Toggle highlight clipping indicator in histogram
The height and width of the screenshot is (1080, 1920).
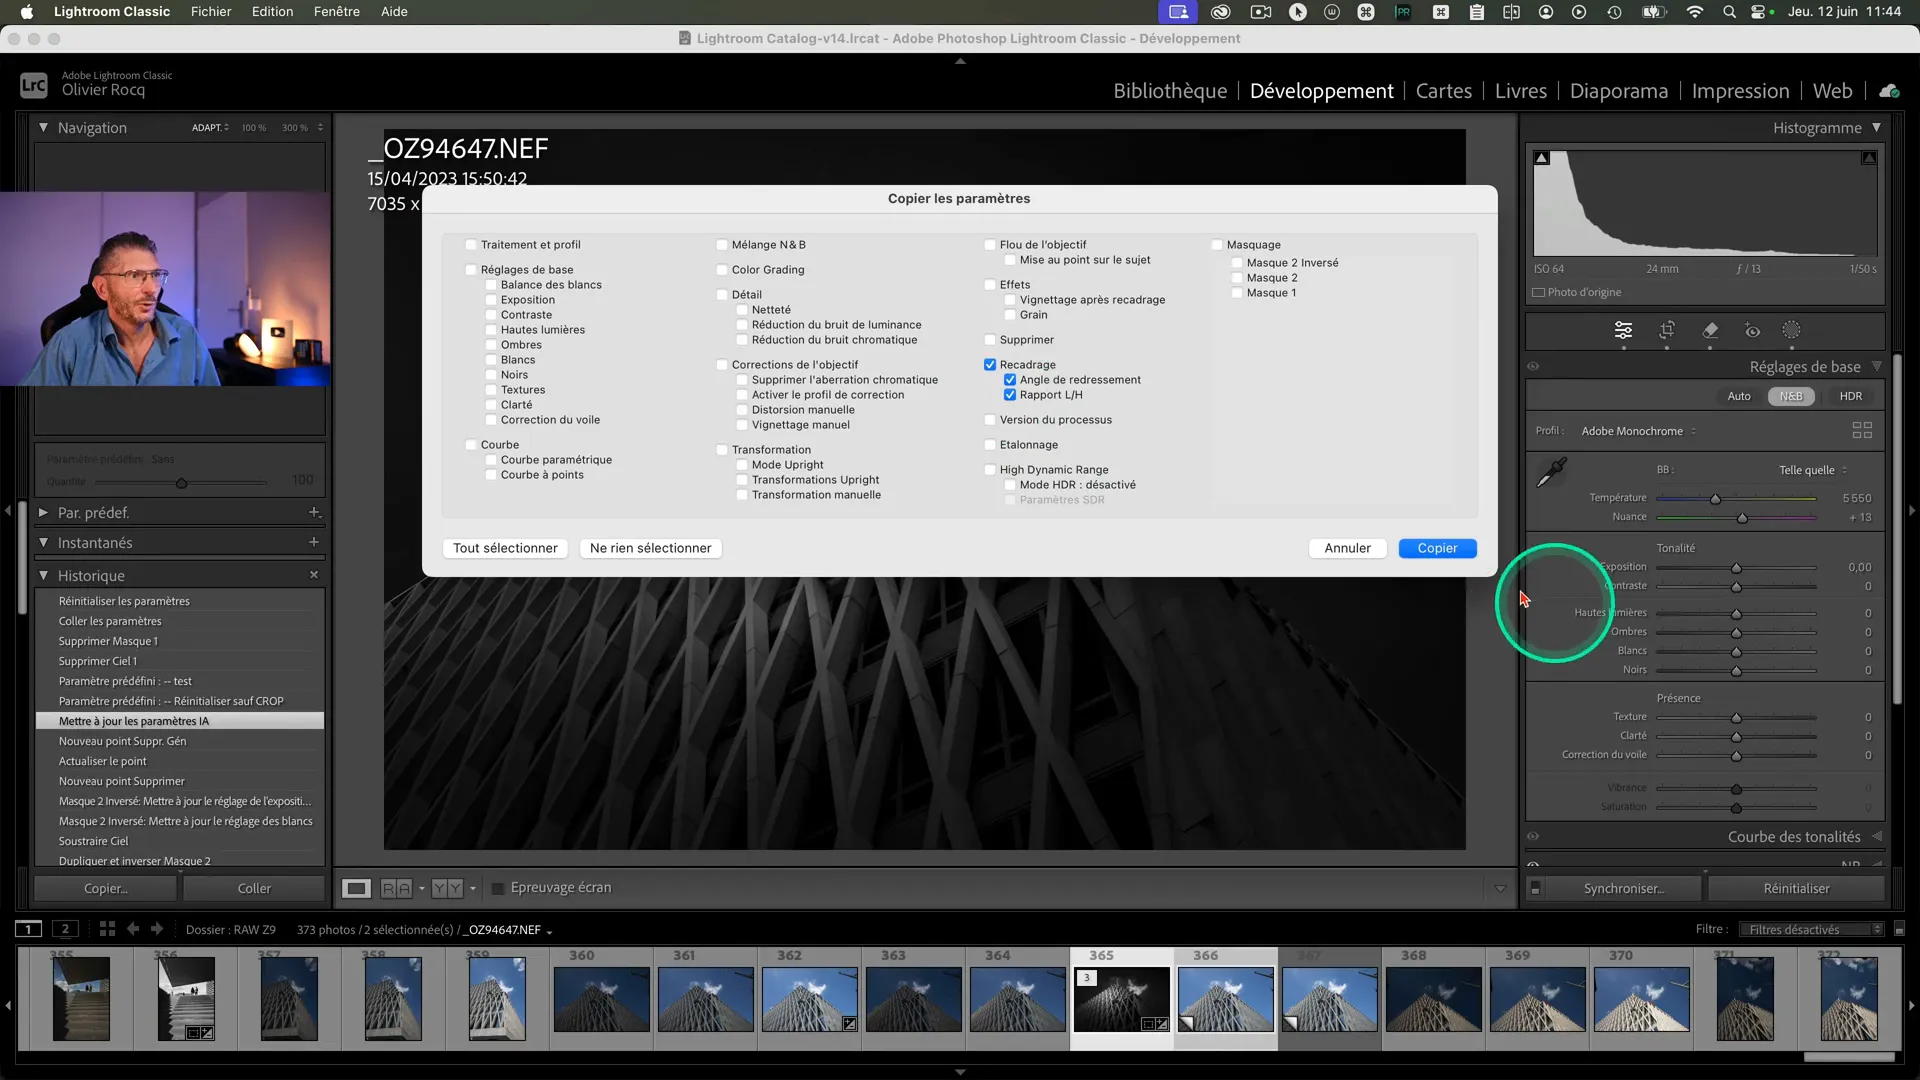[1868, 158]
